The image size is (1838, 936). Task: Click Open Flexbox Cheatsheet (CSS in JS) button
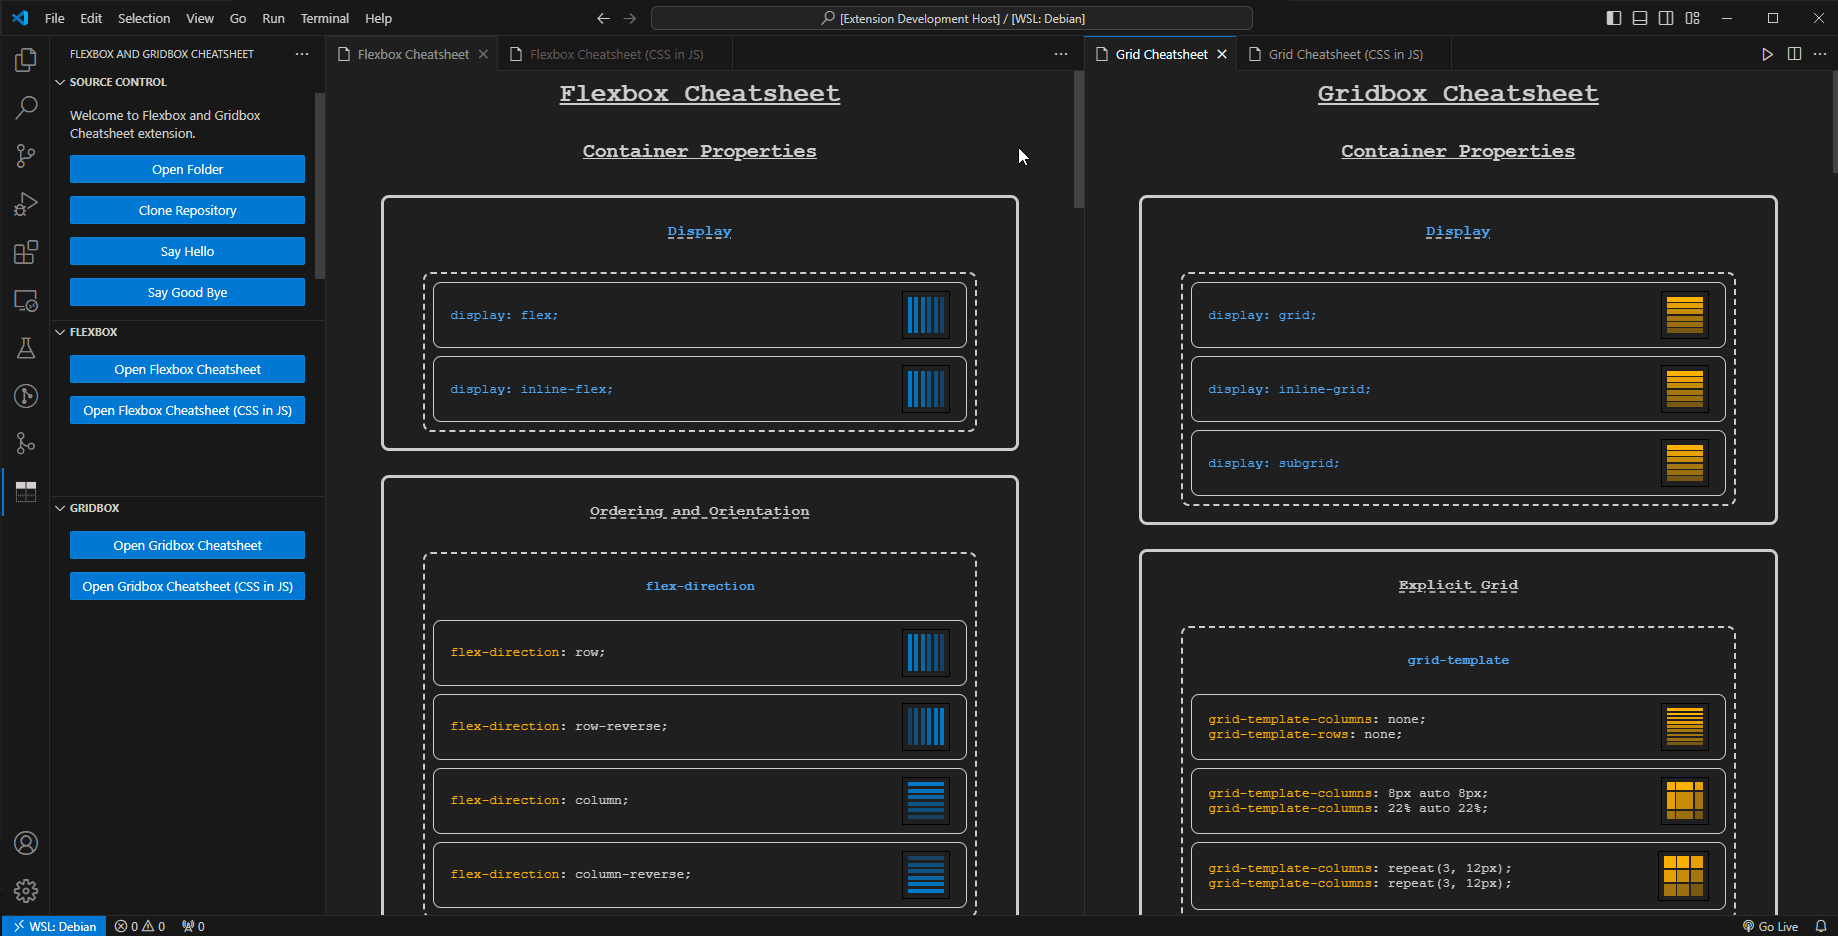[x=187, y=410]
